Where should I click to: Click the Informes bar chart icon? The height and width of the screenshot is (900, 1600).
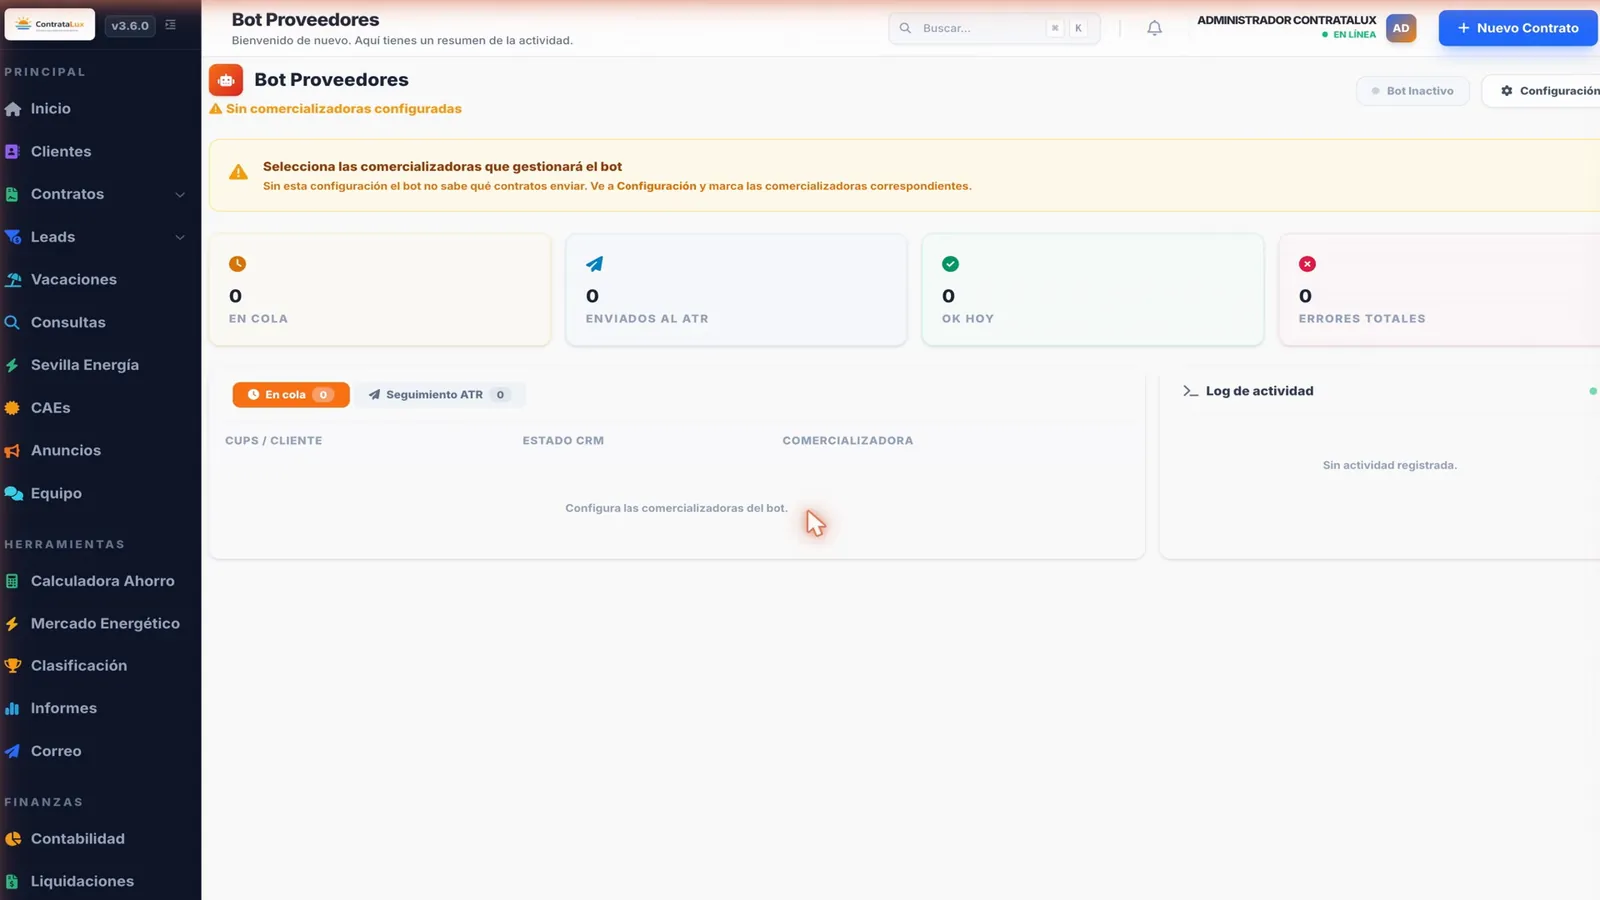click(x=13, y=708)
